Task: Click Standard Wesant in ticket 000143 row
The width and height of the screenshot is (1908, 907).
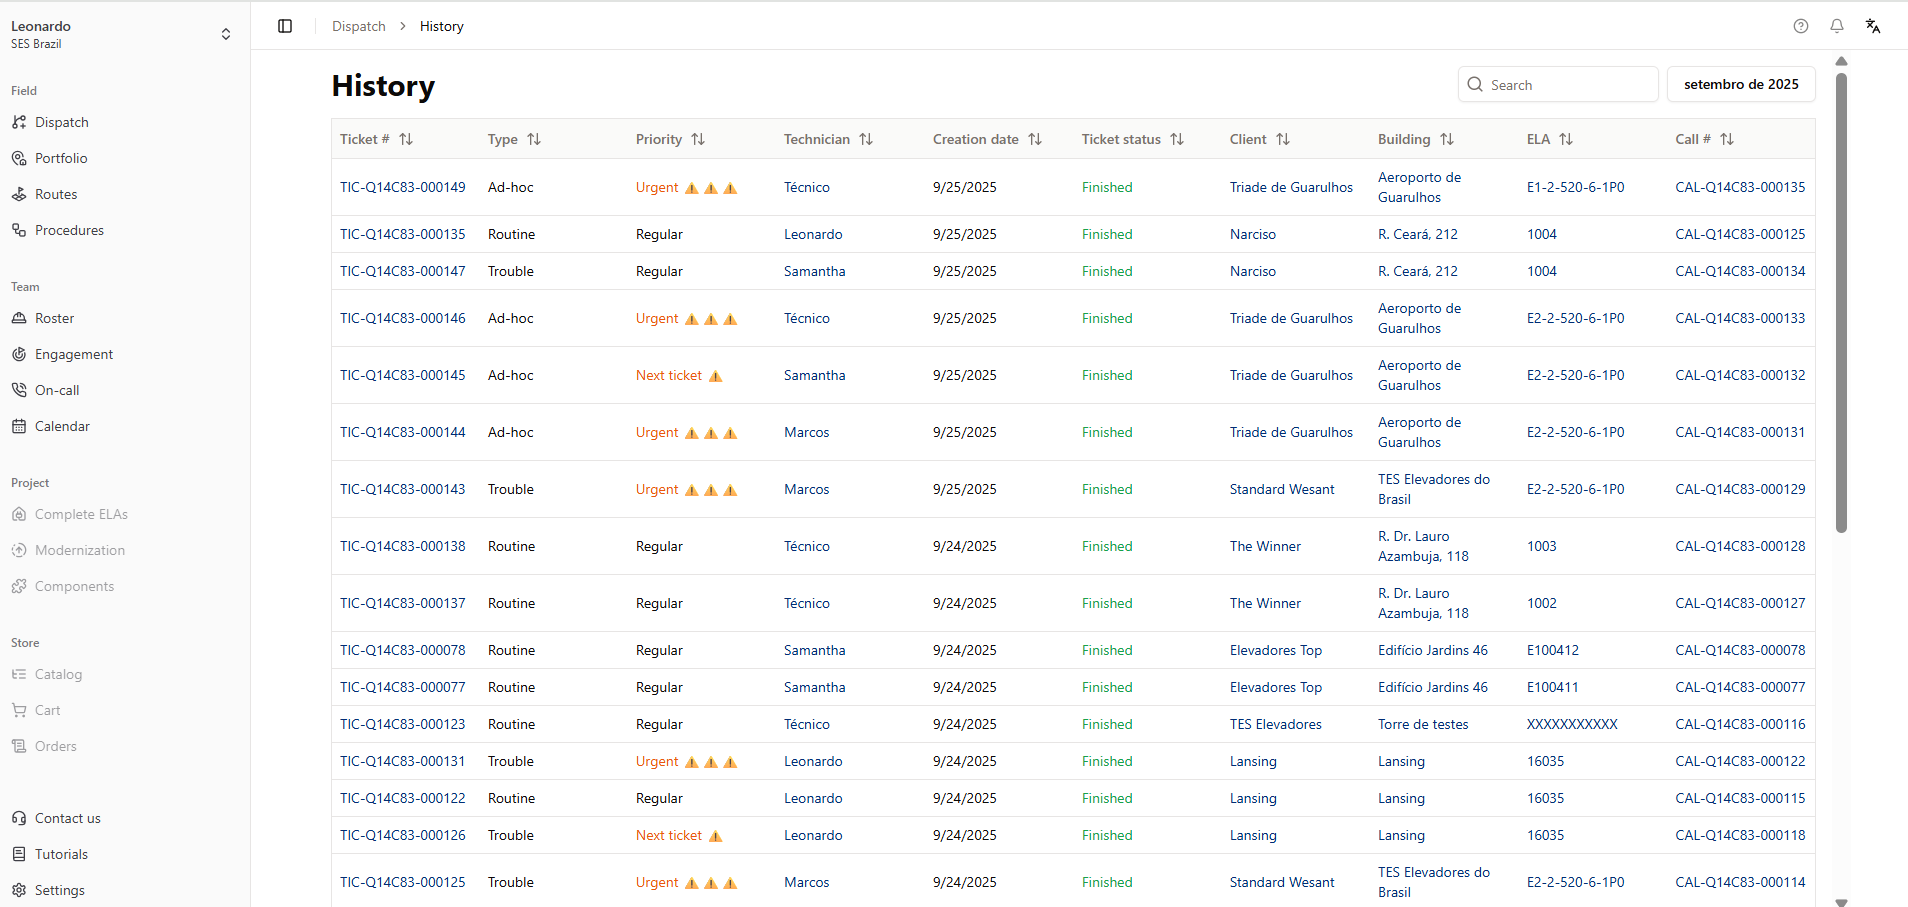Action: click(1282, 489)
